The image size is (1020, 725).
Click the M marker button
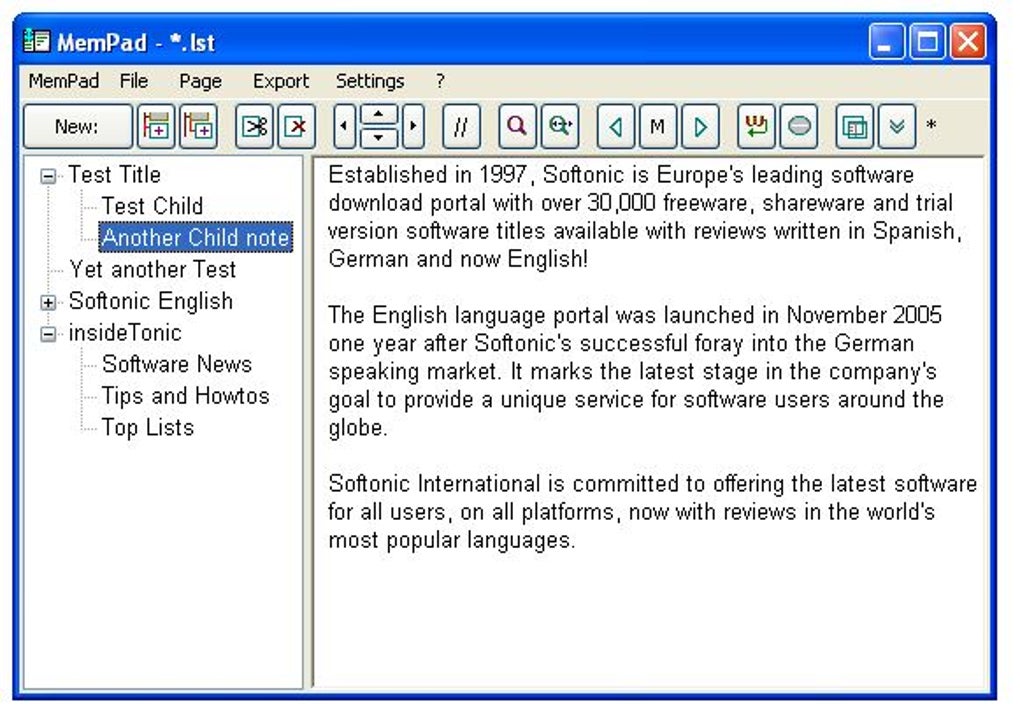658,126
